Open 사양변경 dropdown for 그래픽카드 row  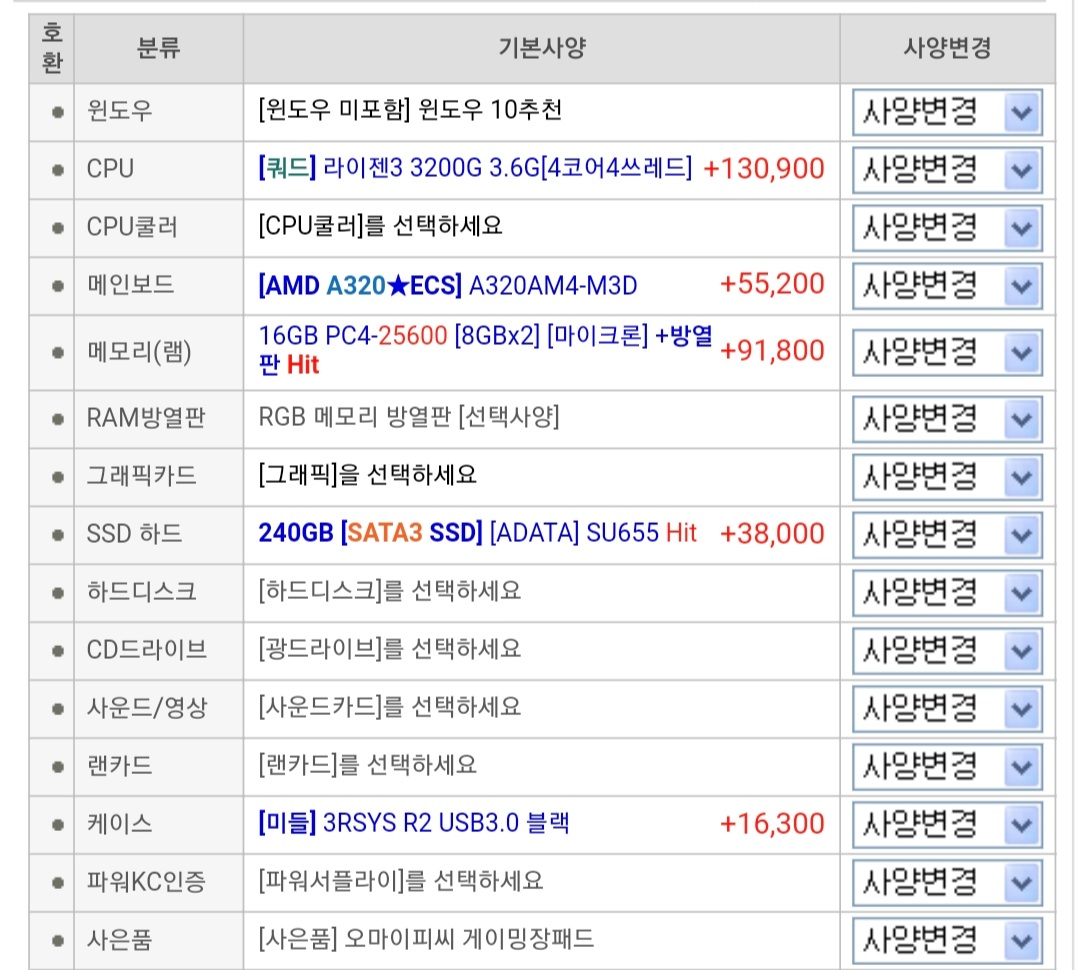pyautogui.click(x=947, y=477)
